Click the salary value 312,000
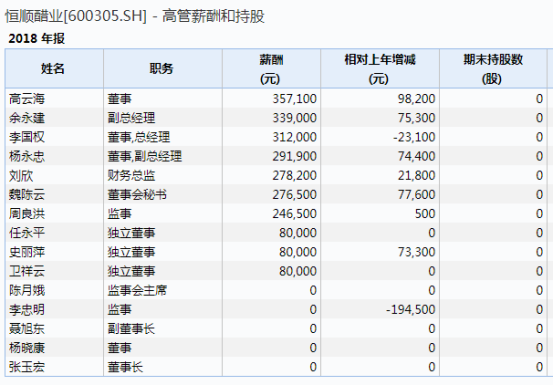 pos(294,137)
